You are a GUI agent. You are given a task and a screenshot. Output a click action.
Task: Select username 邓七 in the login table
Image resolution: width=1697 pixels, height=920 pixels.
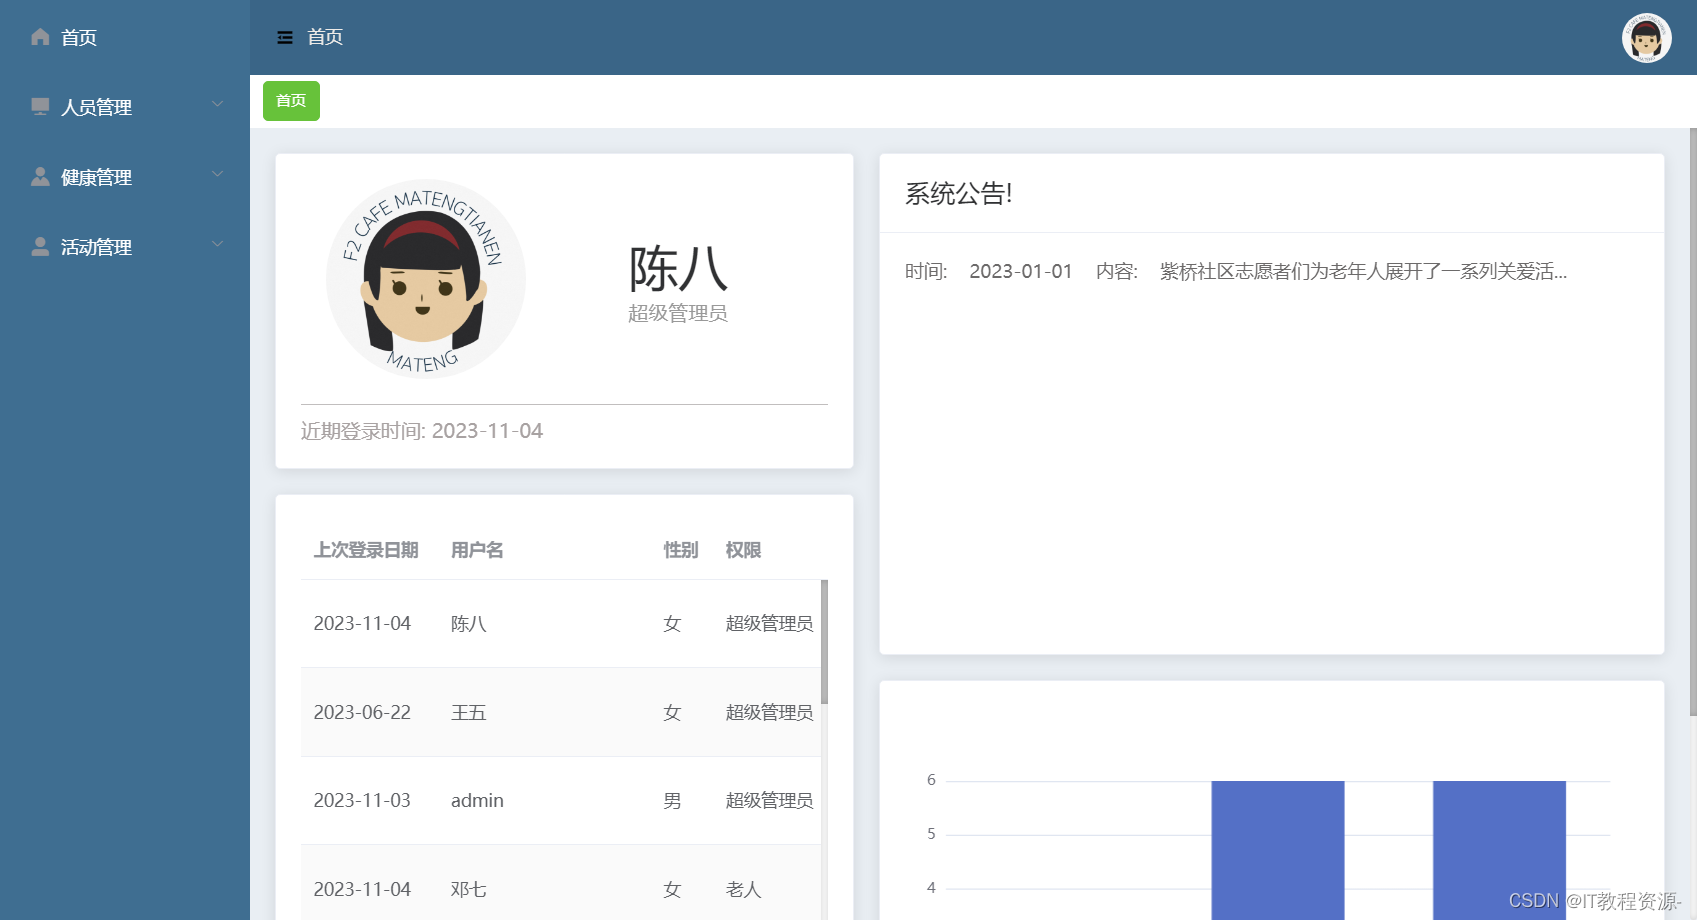(469, 890)
